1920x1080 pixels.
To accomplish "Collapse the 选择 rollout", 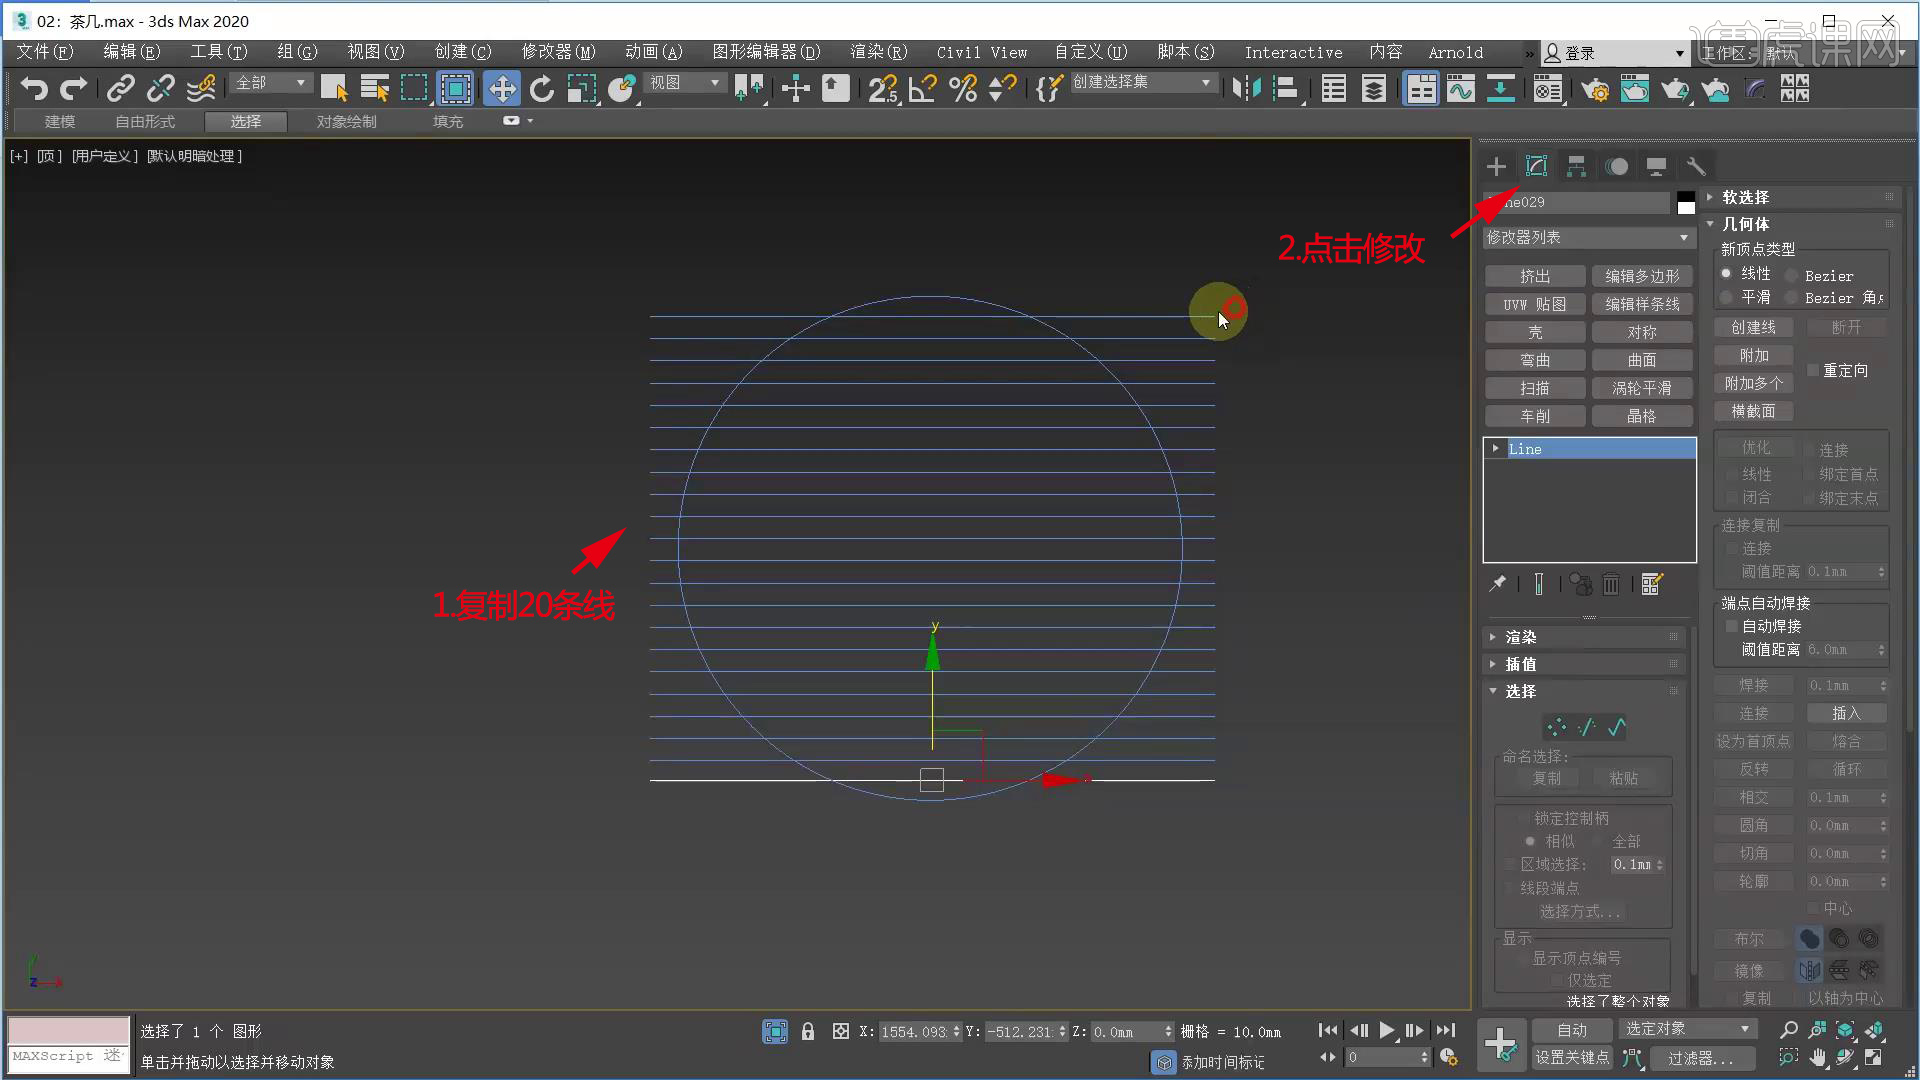I will pyautogui.click(x=1585, y=691).
